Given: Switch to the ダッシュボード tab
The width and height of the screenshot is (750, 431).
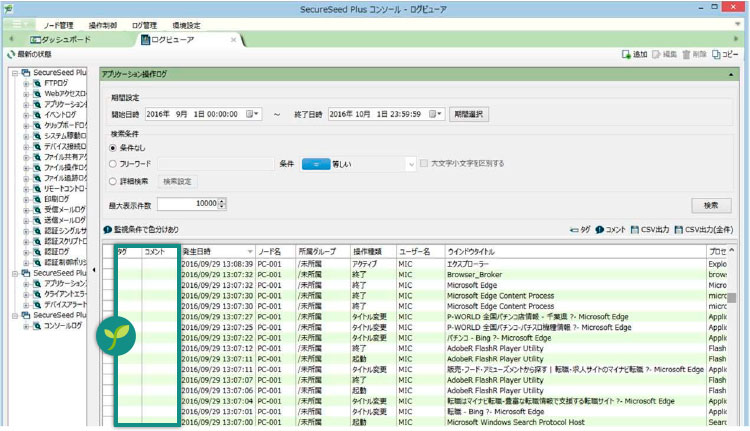Looking at the screenshot, I should tap(61, 40).
